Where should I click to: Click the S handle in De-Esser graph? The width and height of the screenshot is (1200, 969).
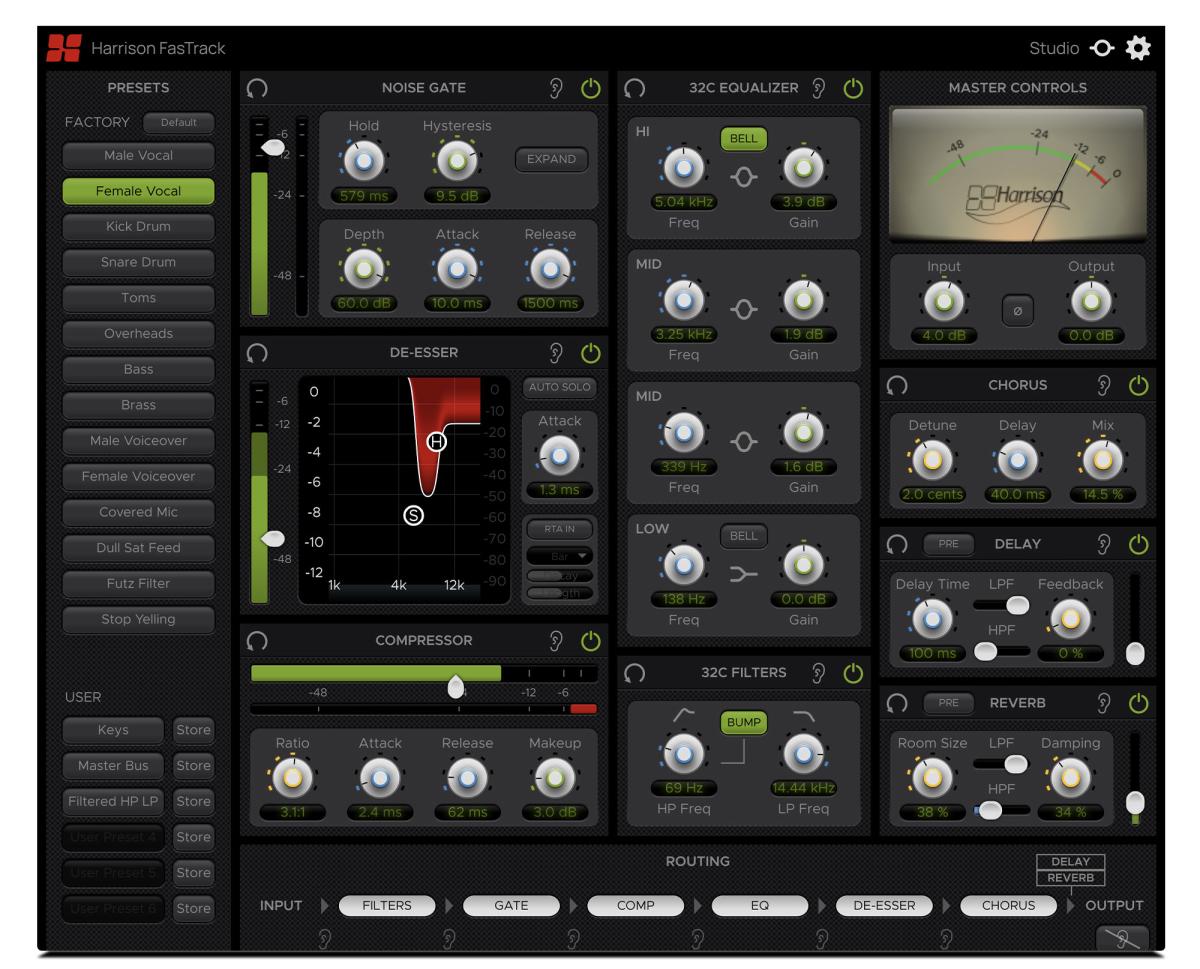(x=414, y=515)
